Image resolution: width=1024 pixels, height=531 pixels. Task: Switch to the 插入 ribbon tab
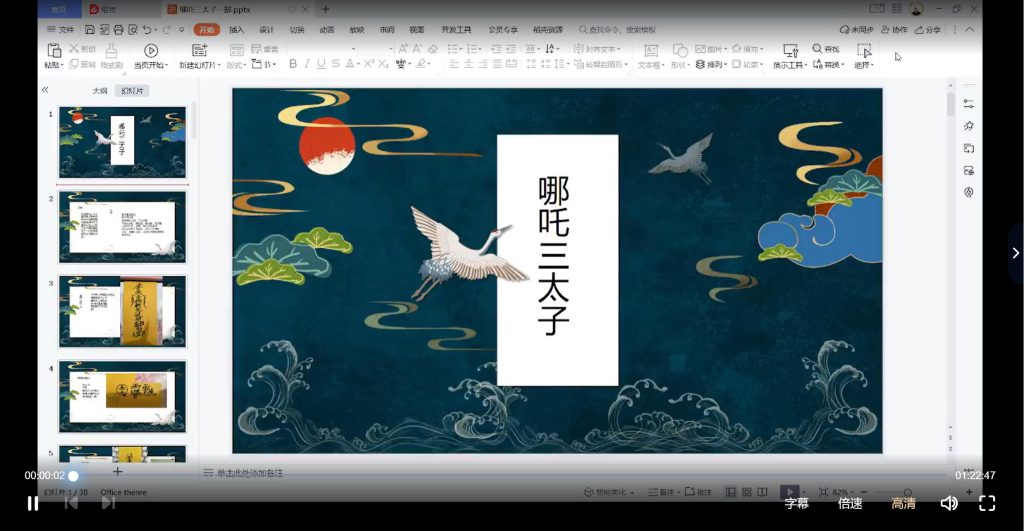236,30
